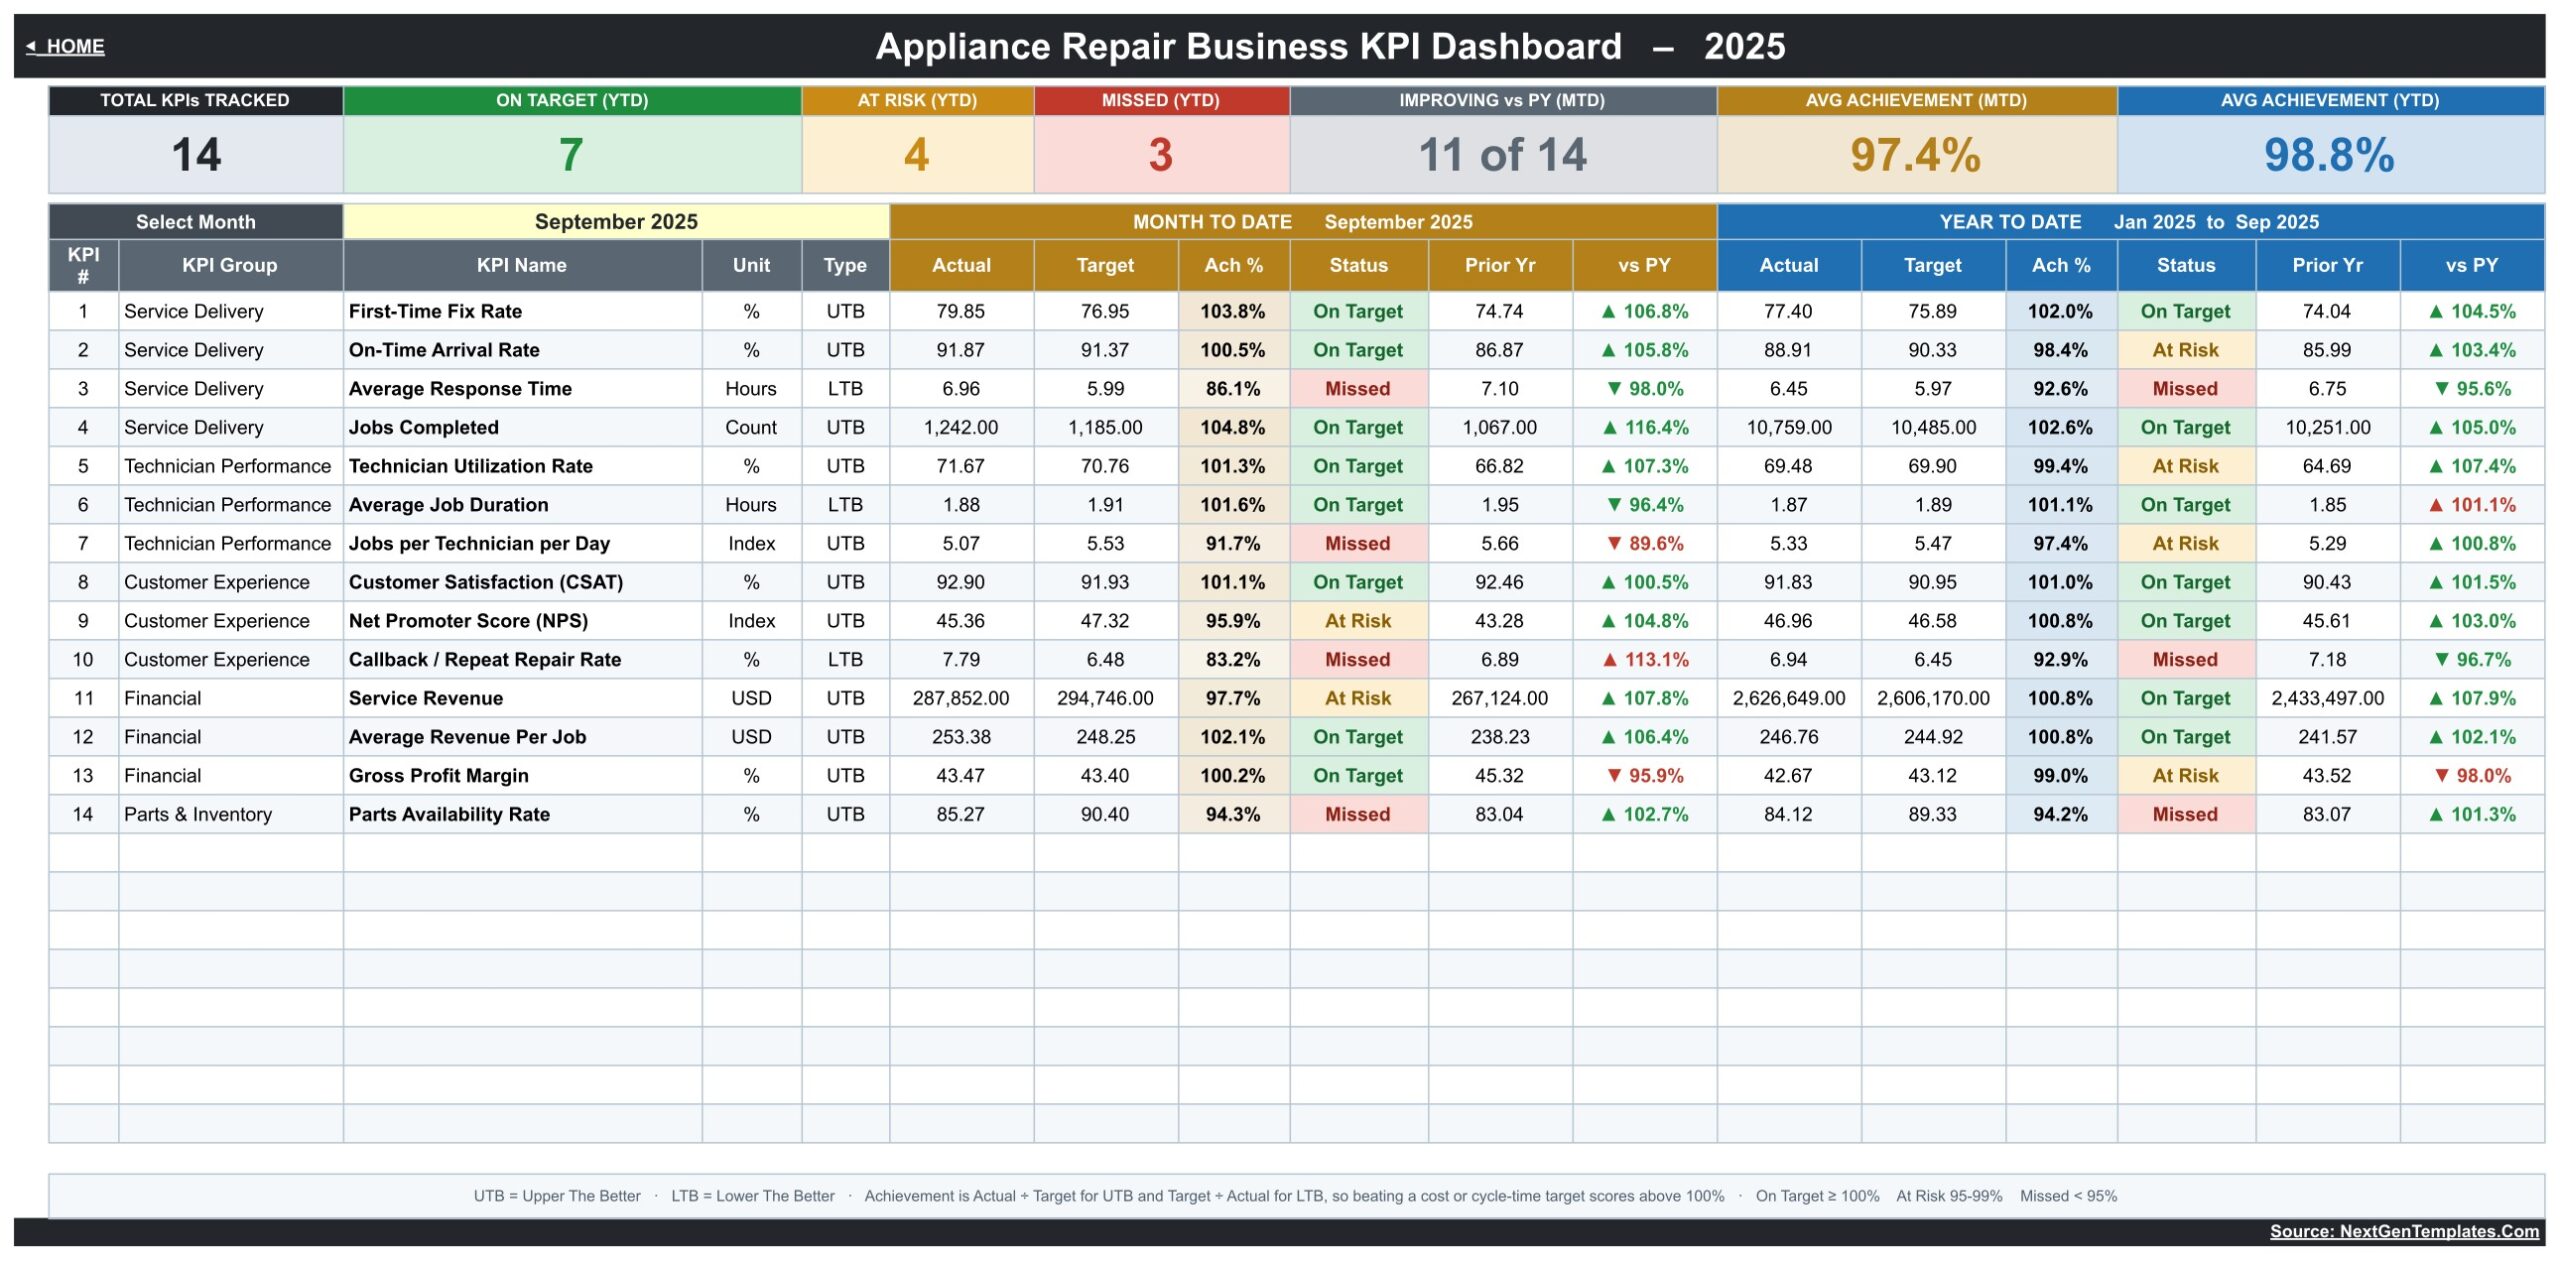The width and height of the screenshot is (2560, 1261).
Task: Open the September 2025 month selector
Action: click(x=616, y=222)
